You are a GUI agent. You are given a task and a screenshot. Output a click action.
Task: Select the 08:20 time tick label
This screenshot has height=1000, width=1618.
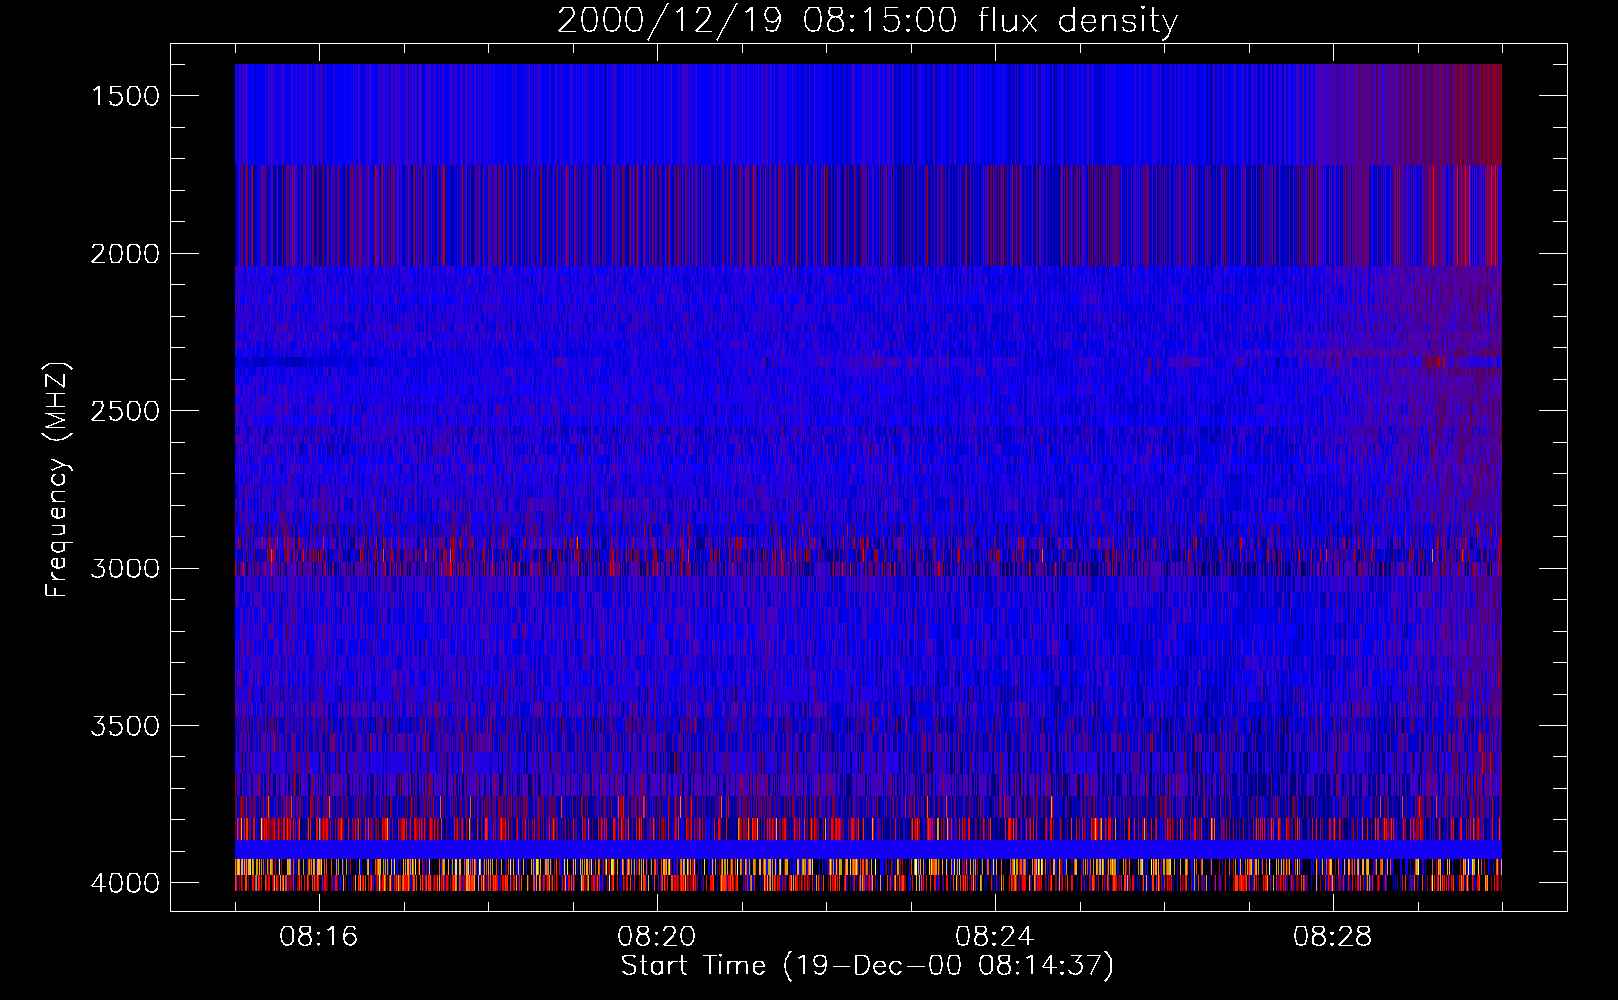[x=657, y=937]
